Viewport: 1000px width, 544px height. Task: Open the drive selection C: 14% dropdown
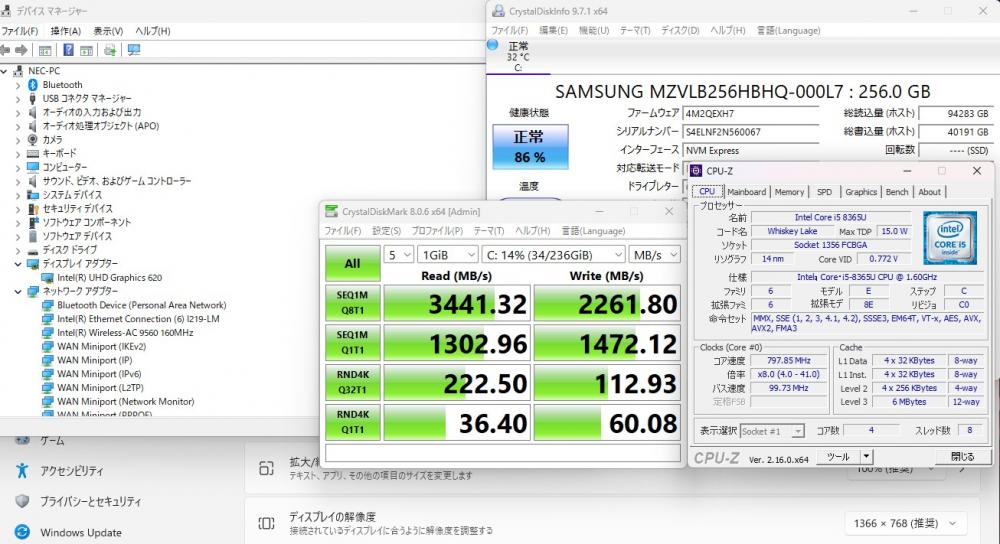[553, 255]
